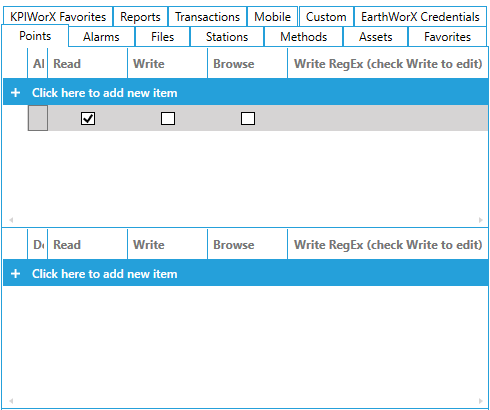This screenshot has width=490, height=410.
Task: Sort lower grid by Browse column header
Action: [247, 245]
